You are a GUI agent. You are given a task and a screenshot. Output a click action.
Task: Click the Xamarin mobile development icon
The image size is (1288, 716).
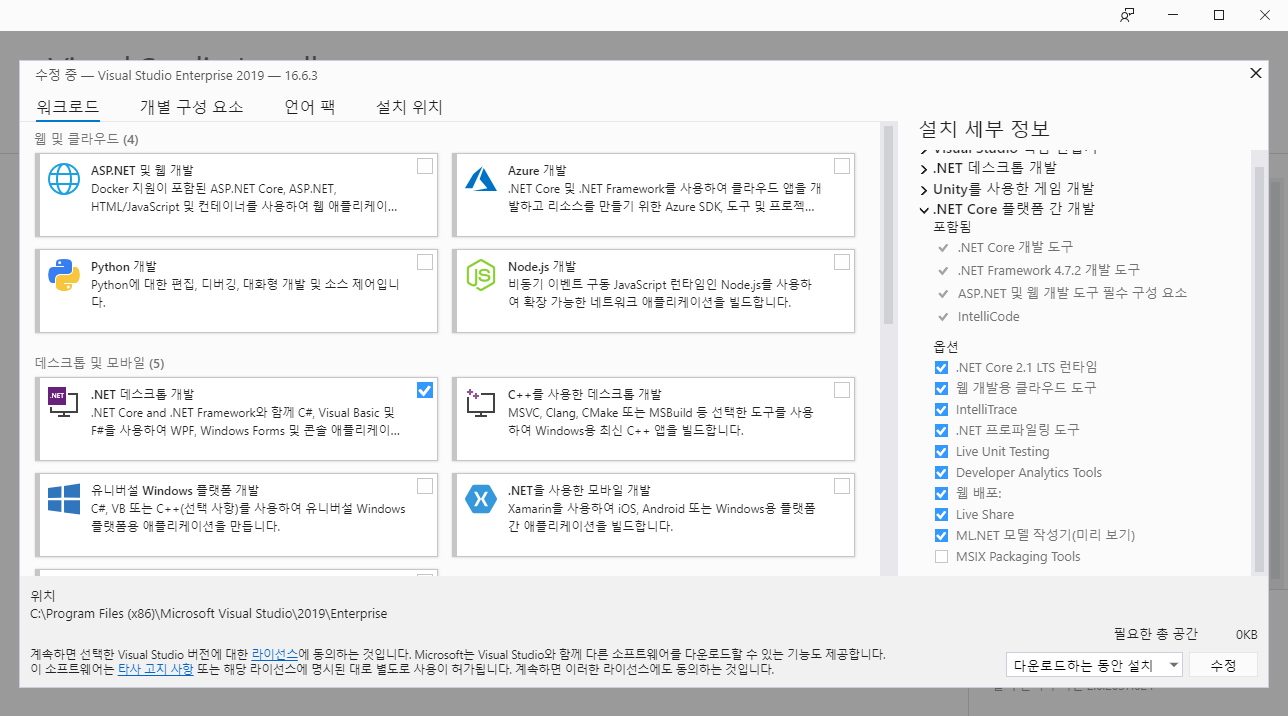[x=481, y=498]
